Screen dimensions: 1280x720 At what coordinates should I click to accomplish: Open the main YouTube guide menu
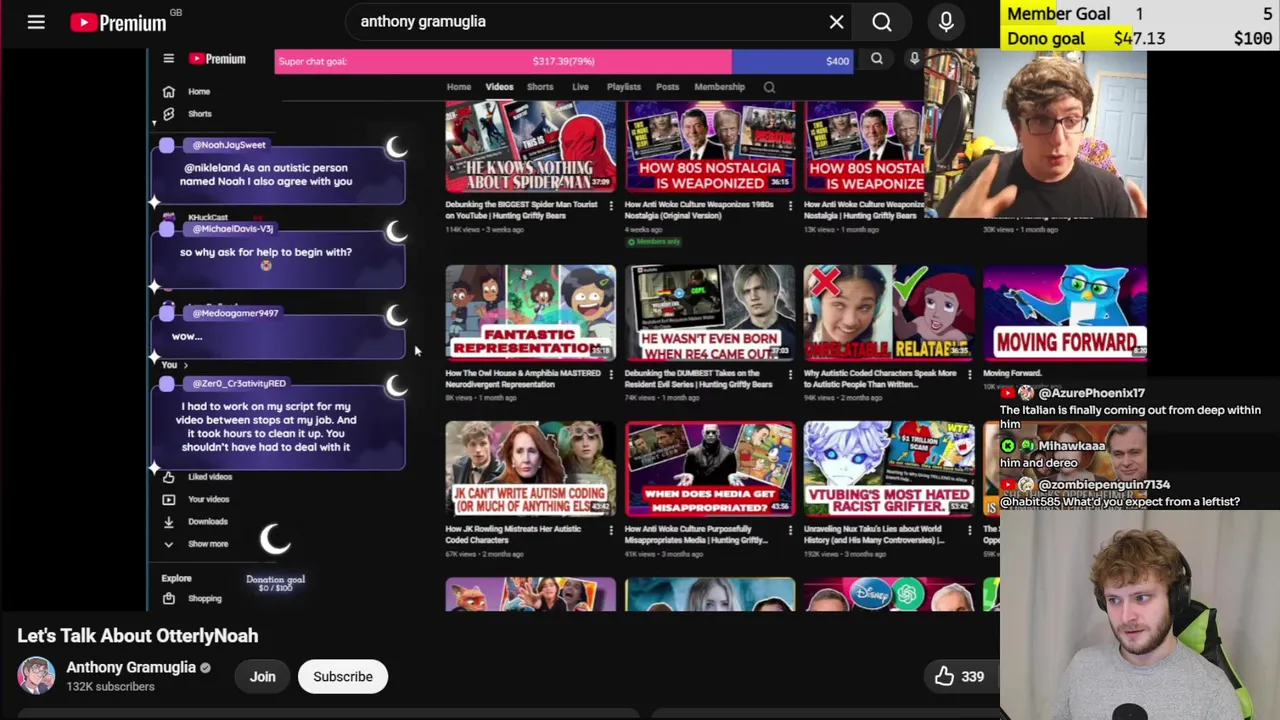click(36, 21)
